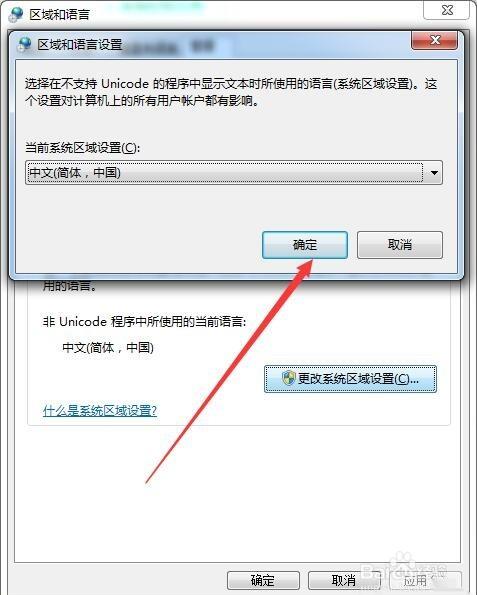Viewport: 477px width, 595px height.
Task: Click the 区域和语言 window title text
Action: [x=60, y=14]
